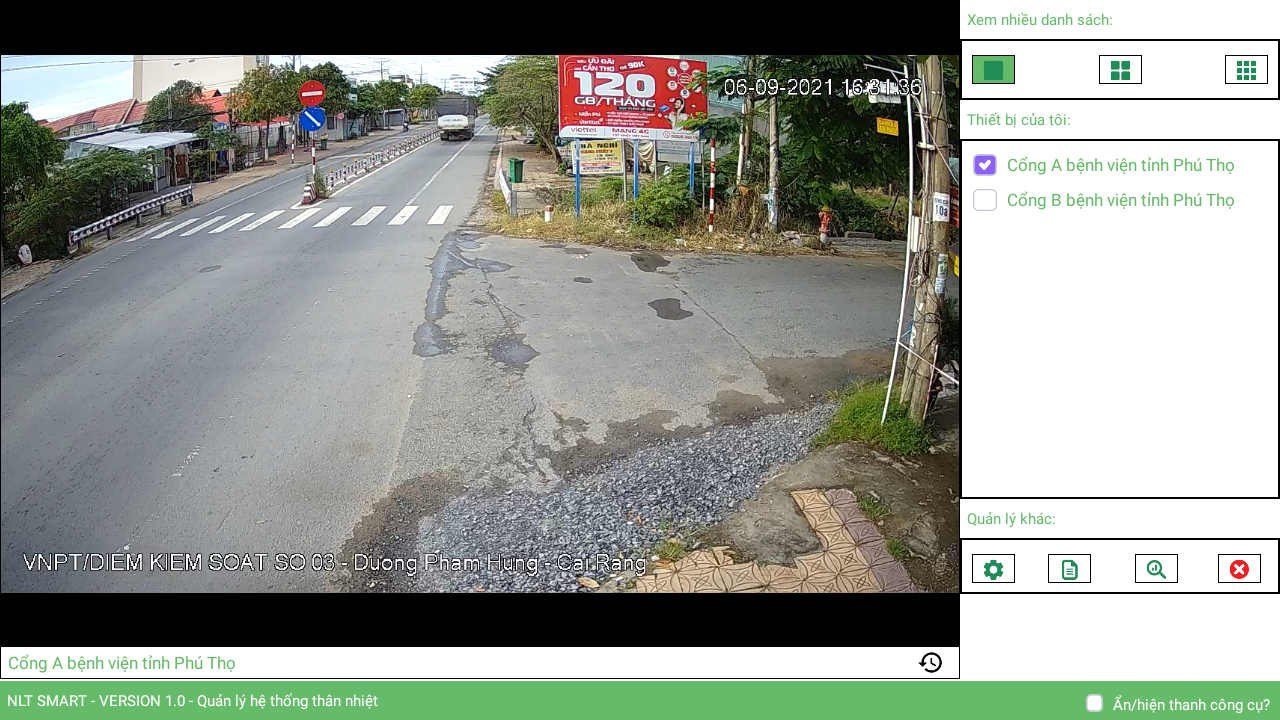Open the document report icon

[1069, 569]
